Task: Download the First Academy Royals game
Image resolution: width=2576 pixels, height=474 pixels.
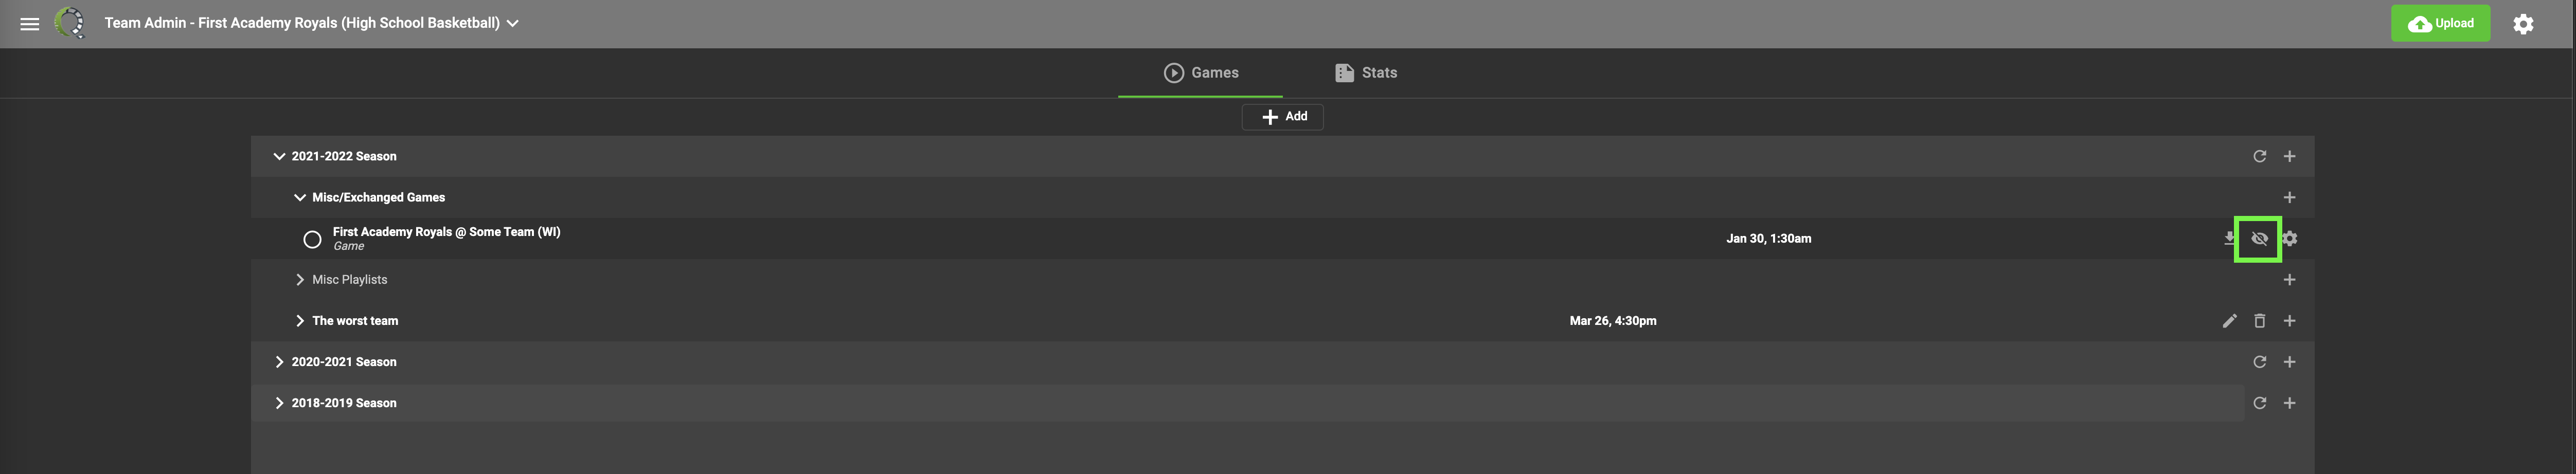Action: tap(2229, 239)
